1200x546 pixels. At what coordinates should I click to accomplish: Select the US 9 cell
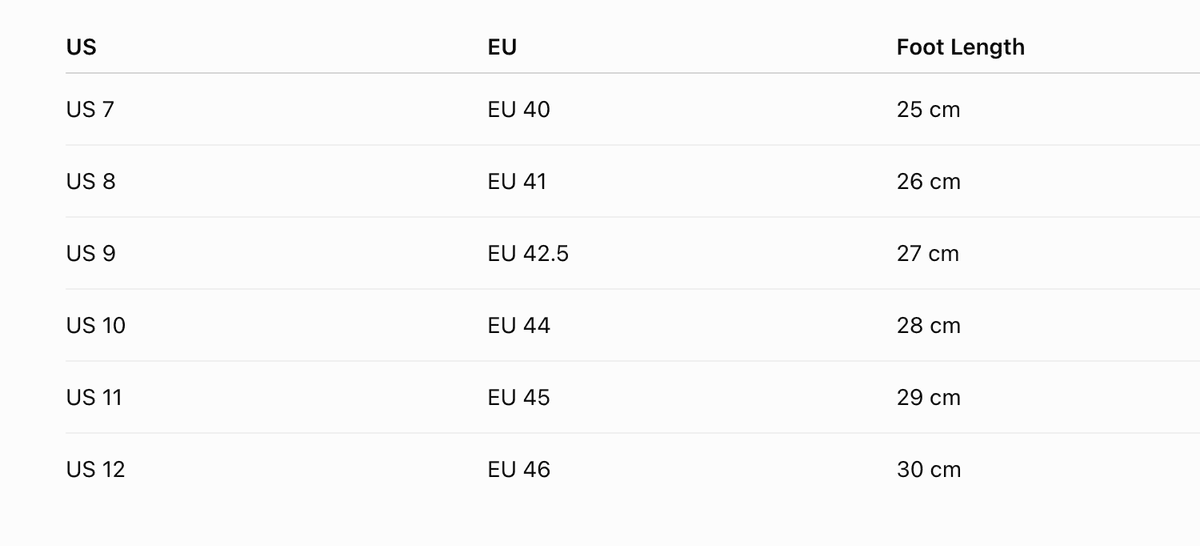[91, 253]
